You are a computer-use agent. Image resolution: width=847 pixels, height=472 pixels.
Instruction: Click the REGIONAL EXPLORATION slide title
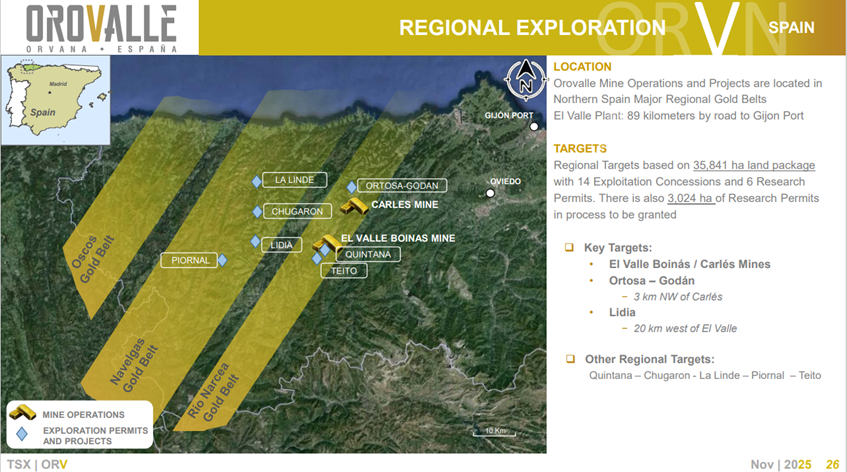point(532,28)
